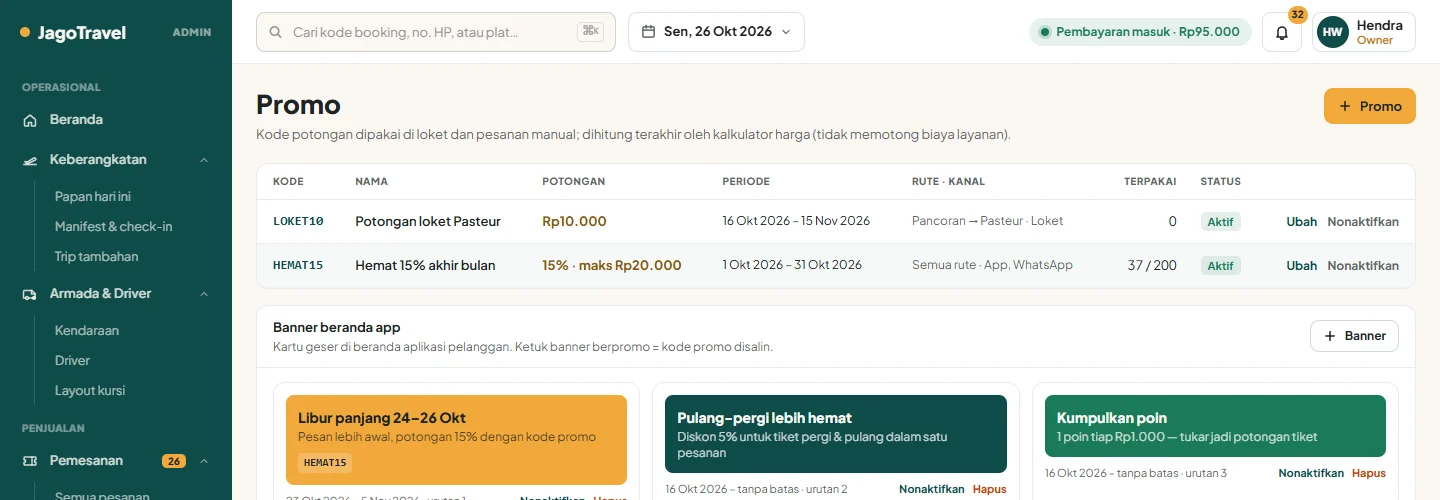Open Manifest & check-in page
The width and height of the screenshot is (1440, 500).
pos(113,227)
